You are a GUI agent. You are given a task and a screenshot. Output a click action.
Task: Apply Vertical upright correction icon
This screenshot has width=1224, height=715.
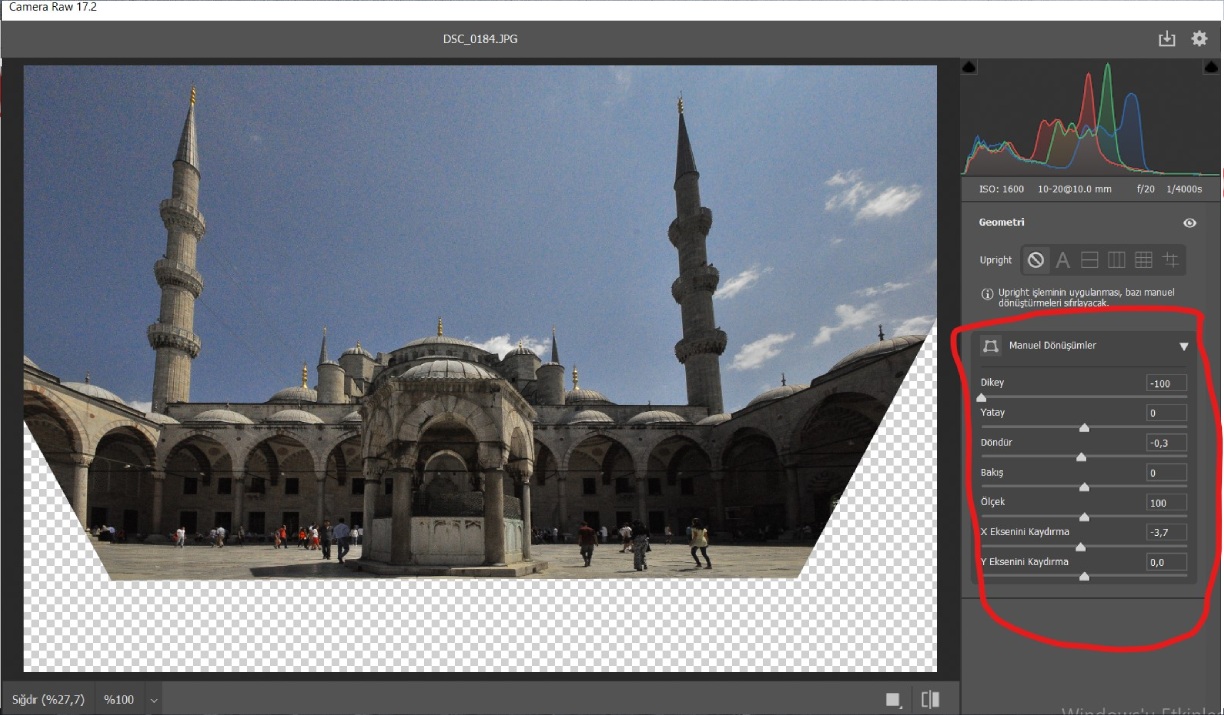point(1116,260)
